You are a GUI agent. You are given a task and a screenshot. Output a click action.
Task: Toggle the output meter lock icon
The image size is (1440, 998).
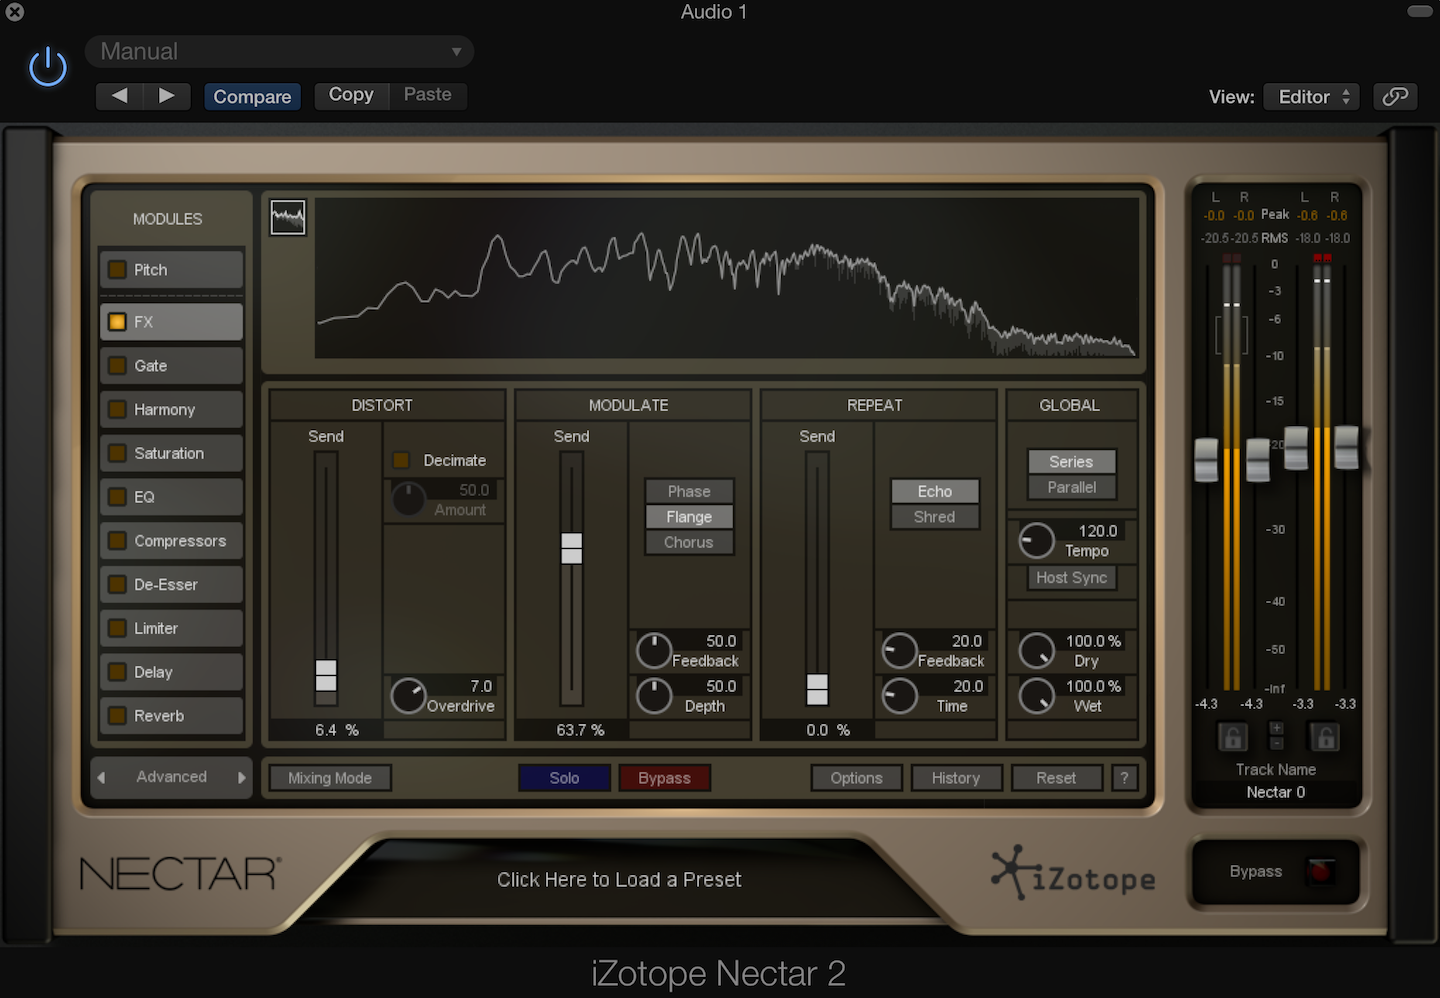pyautogui.click(x=1325, y=738)
